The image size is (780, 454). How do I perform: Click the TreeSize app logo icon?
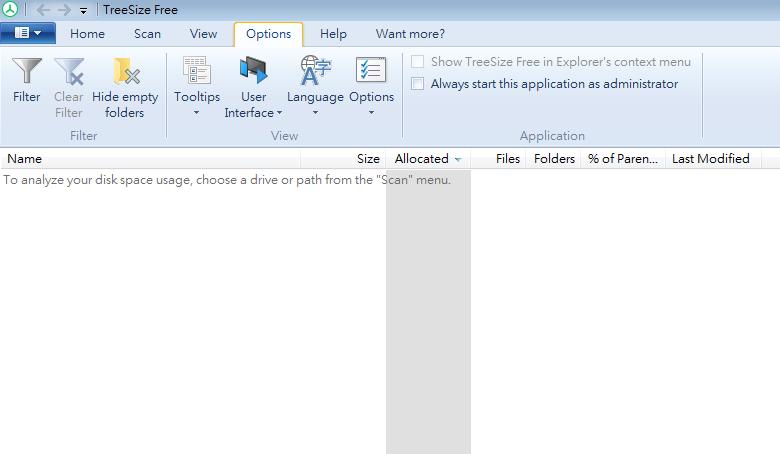(x=9, y=9)
